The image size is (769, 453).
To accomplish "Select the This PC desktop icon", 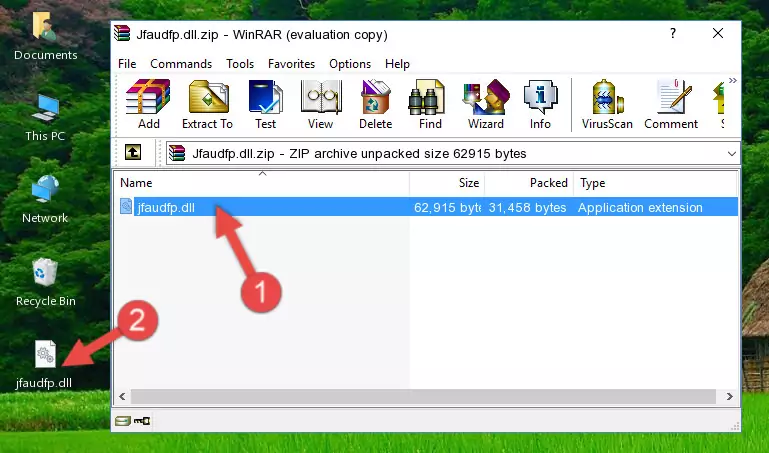I will (45, 118).
